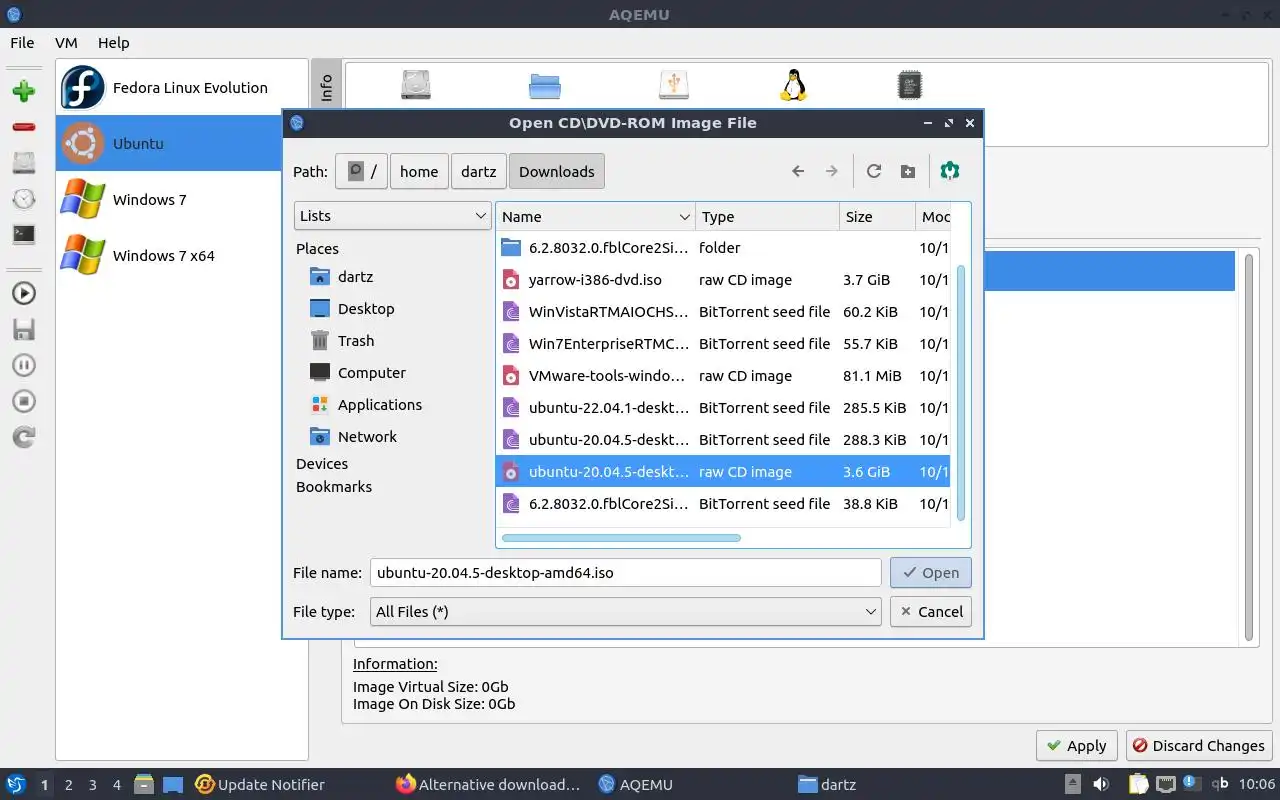Click the green plus add VM icon
Viewport: 1280px width, 800px height.
[x=24, y=91]
